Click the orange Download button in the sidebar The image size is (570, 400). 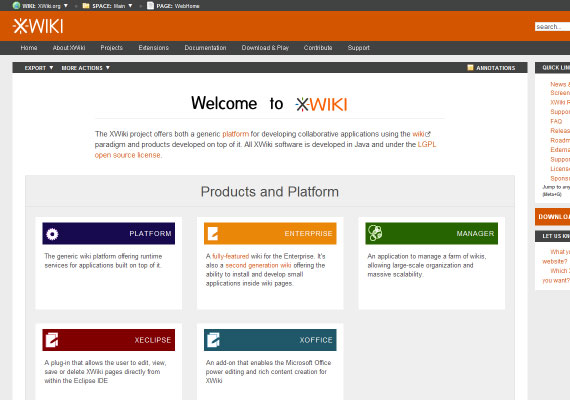point(552,217)
